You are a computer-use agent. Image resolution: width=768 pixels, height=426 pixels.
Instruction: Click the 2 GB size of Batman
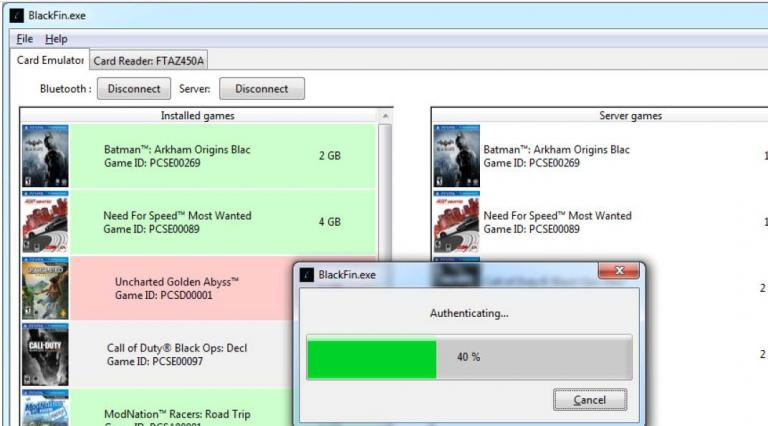[x=330, y=156]
